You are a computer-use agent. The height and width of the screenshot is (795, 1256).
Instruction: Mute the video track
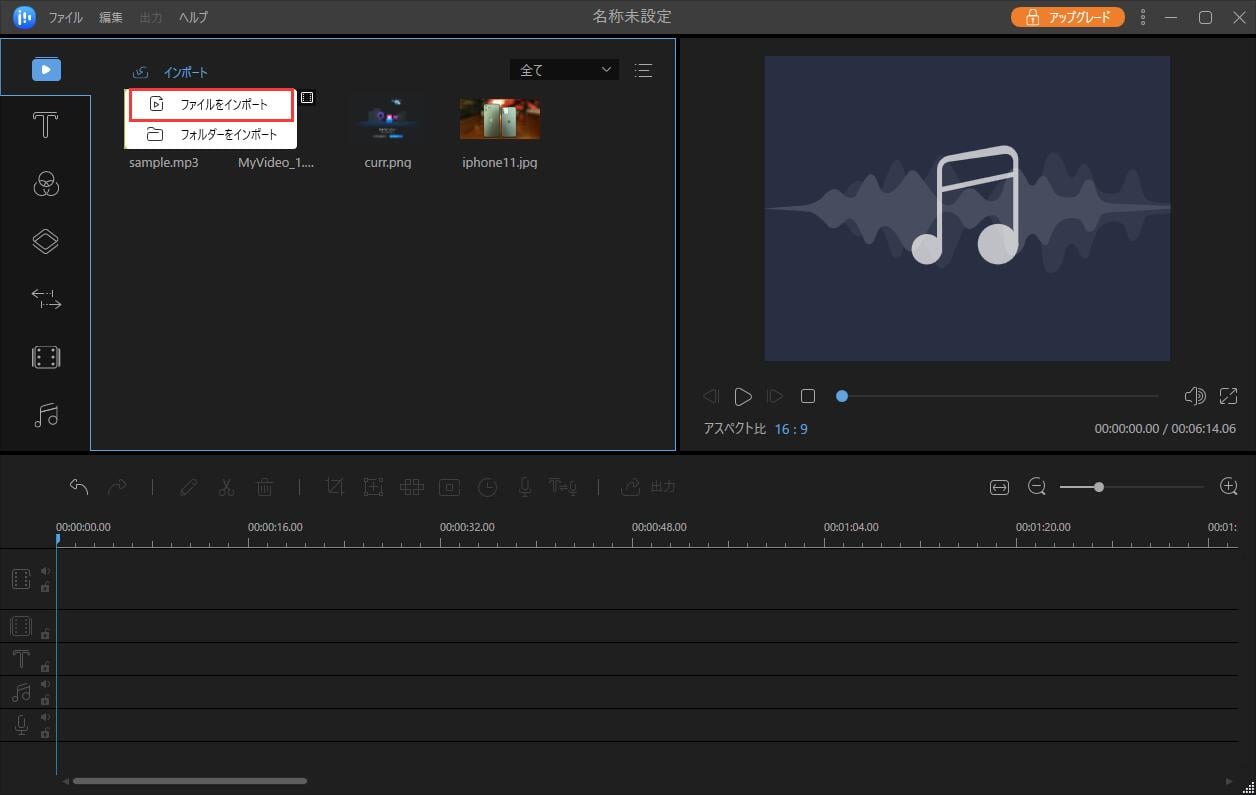(45, 572)
